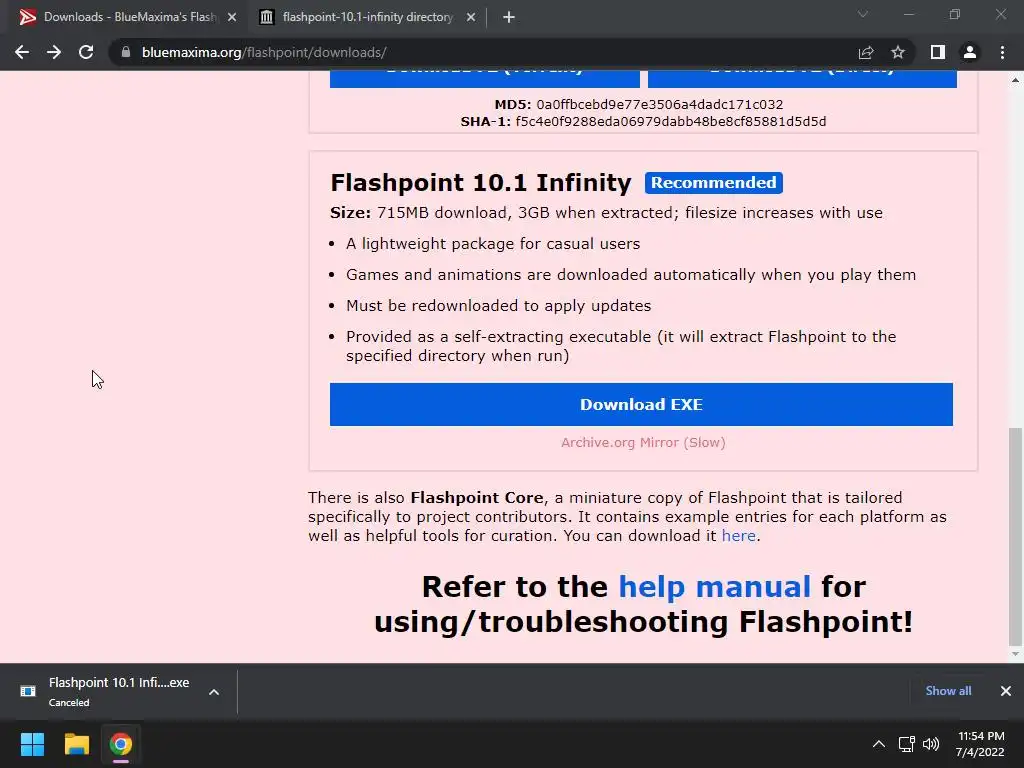1024x768 pixels.
Task: Click the scrollbar down arrow
Action: (1015, 654)
